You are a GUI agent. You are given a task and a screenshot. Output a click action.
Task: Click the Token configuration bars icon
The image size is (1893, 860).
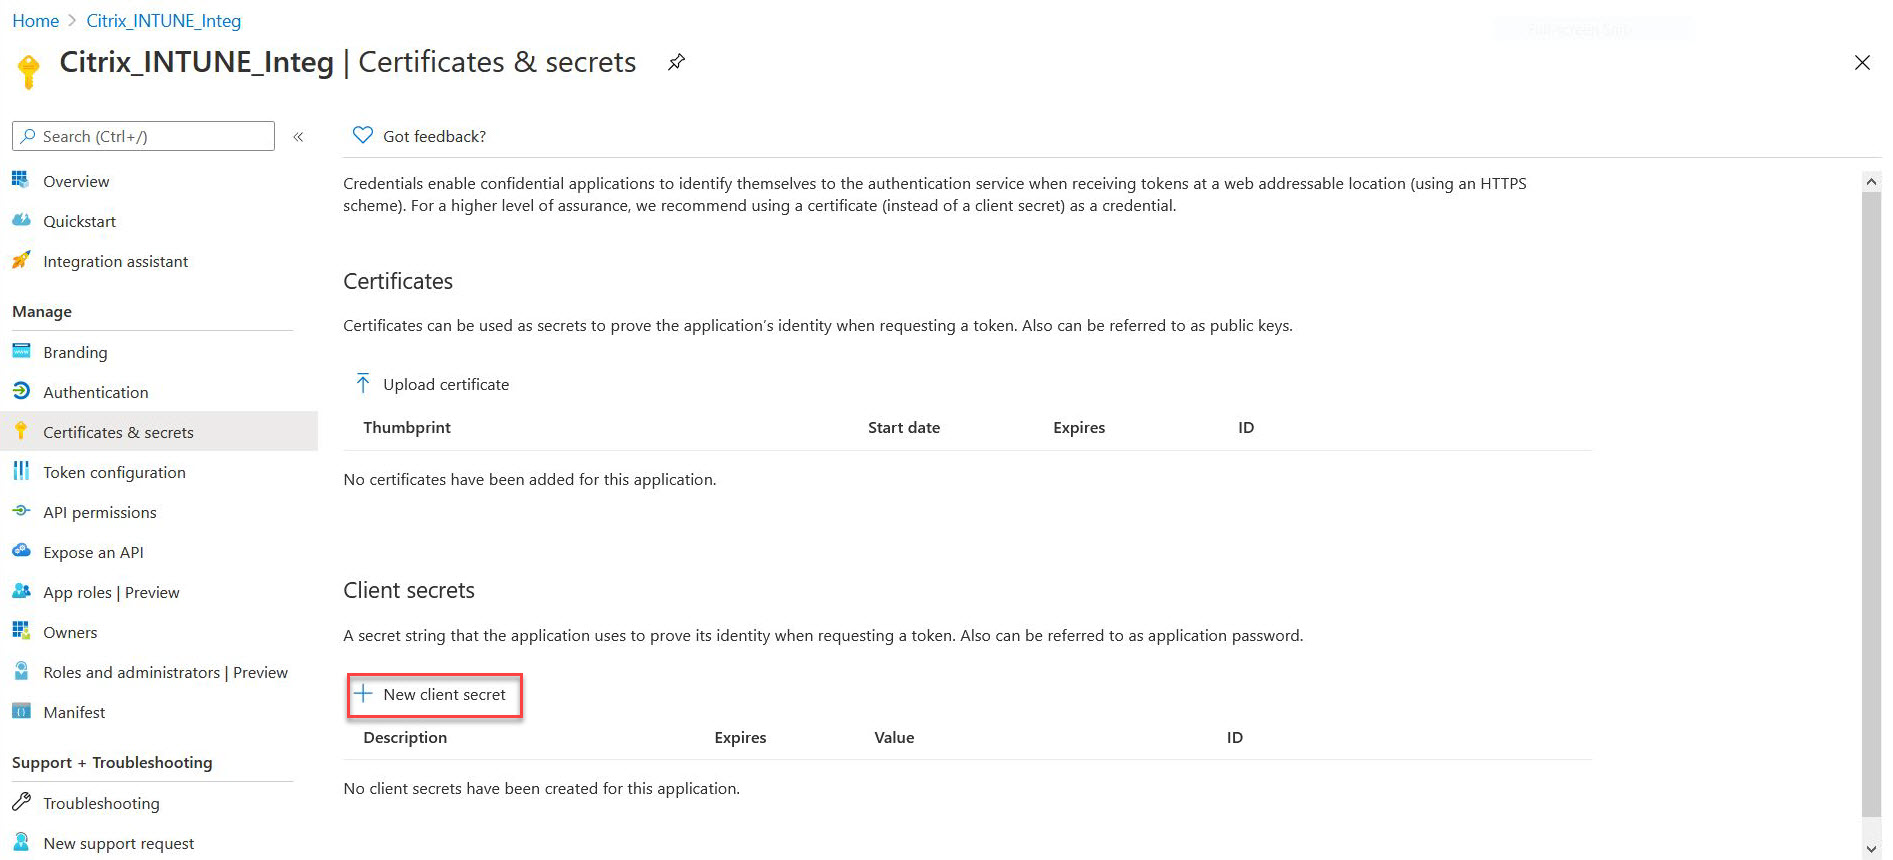point(21,471)
